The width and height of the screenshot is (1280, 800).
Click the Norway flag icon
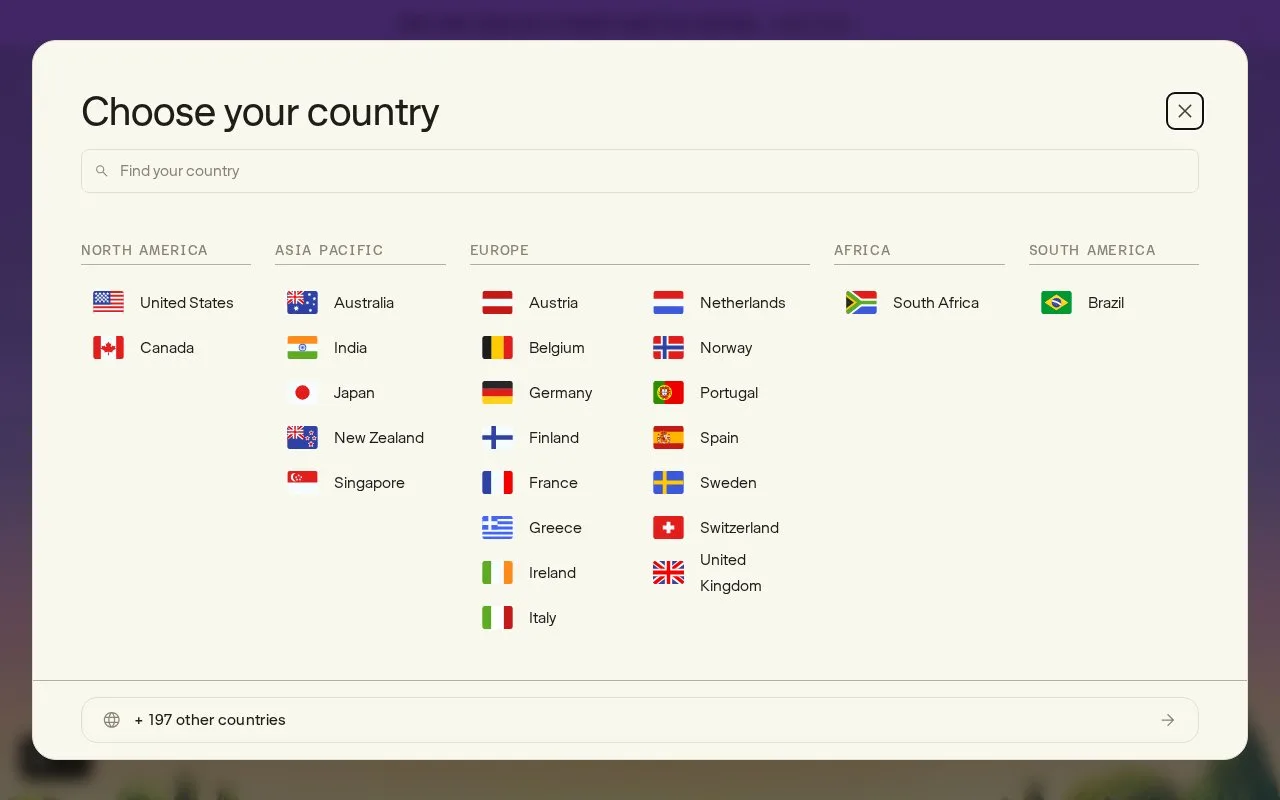pos(668,347)
